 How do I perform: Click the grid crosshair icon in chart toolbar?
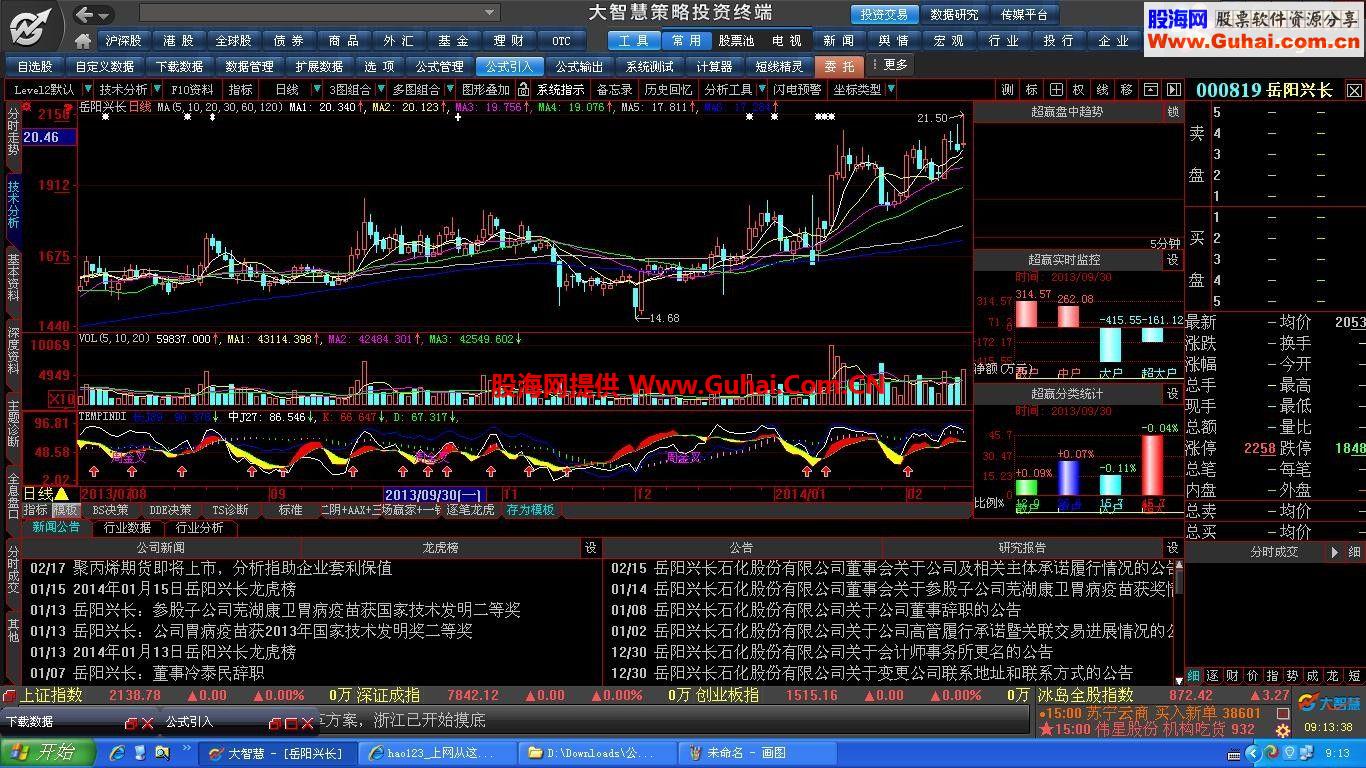(1055, 90)
